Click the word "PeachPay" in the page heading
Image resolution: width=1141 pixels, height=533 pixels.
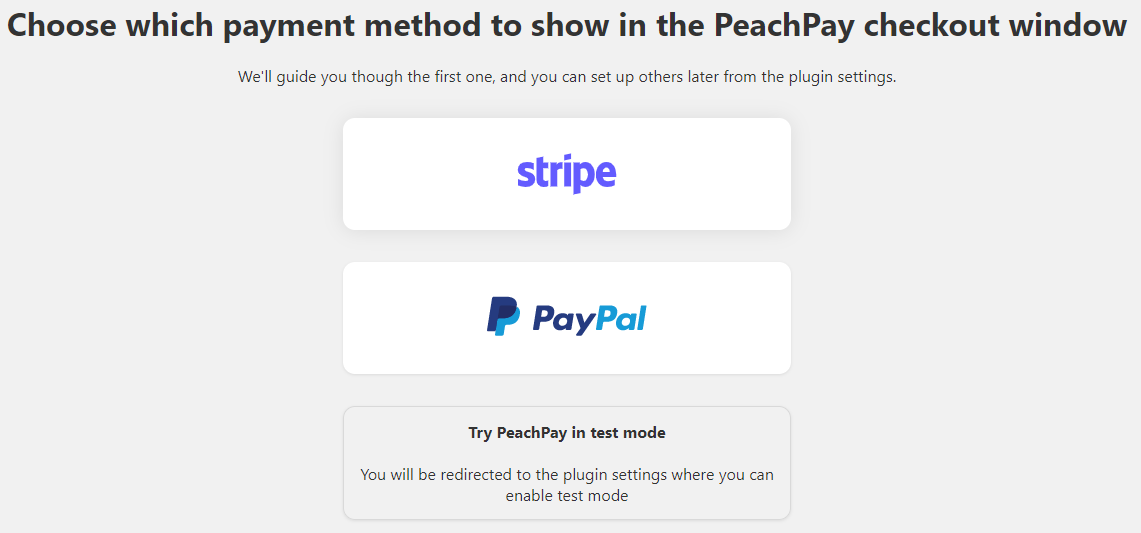tap(789, 26)
